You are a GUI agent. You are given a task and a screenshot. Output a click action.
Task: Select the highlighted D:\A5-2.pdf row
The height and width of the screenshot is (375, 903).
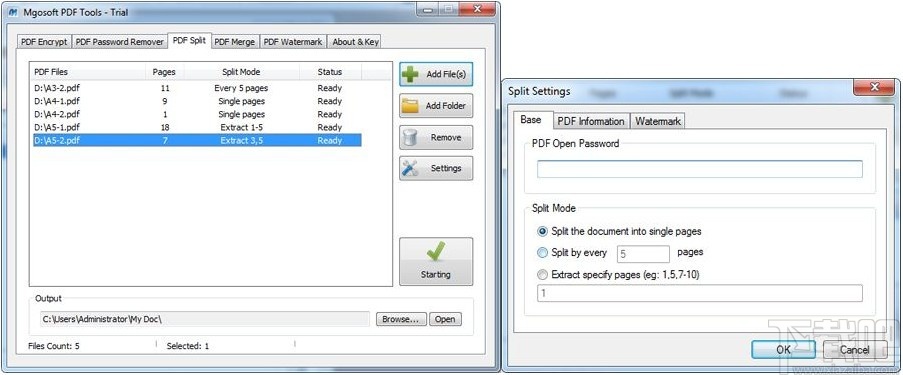[196, 141]
